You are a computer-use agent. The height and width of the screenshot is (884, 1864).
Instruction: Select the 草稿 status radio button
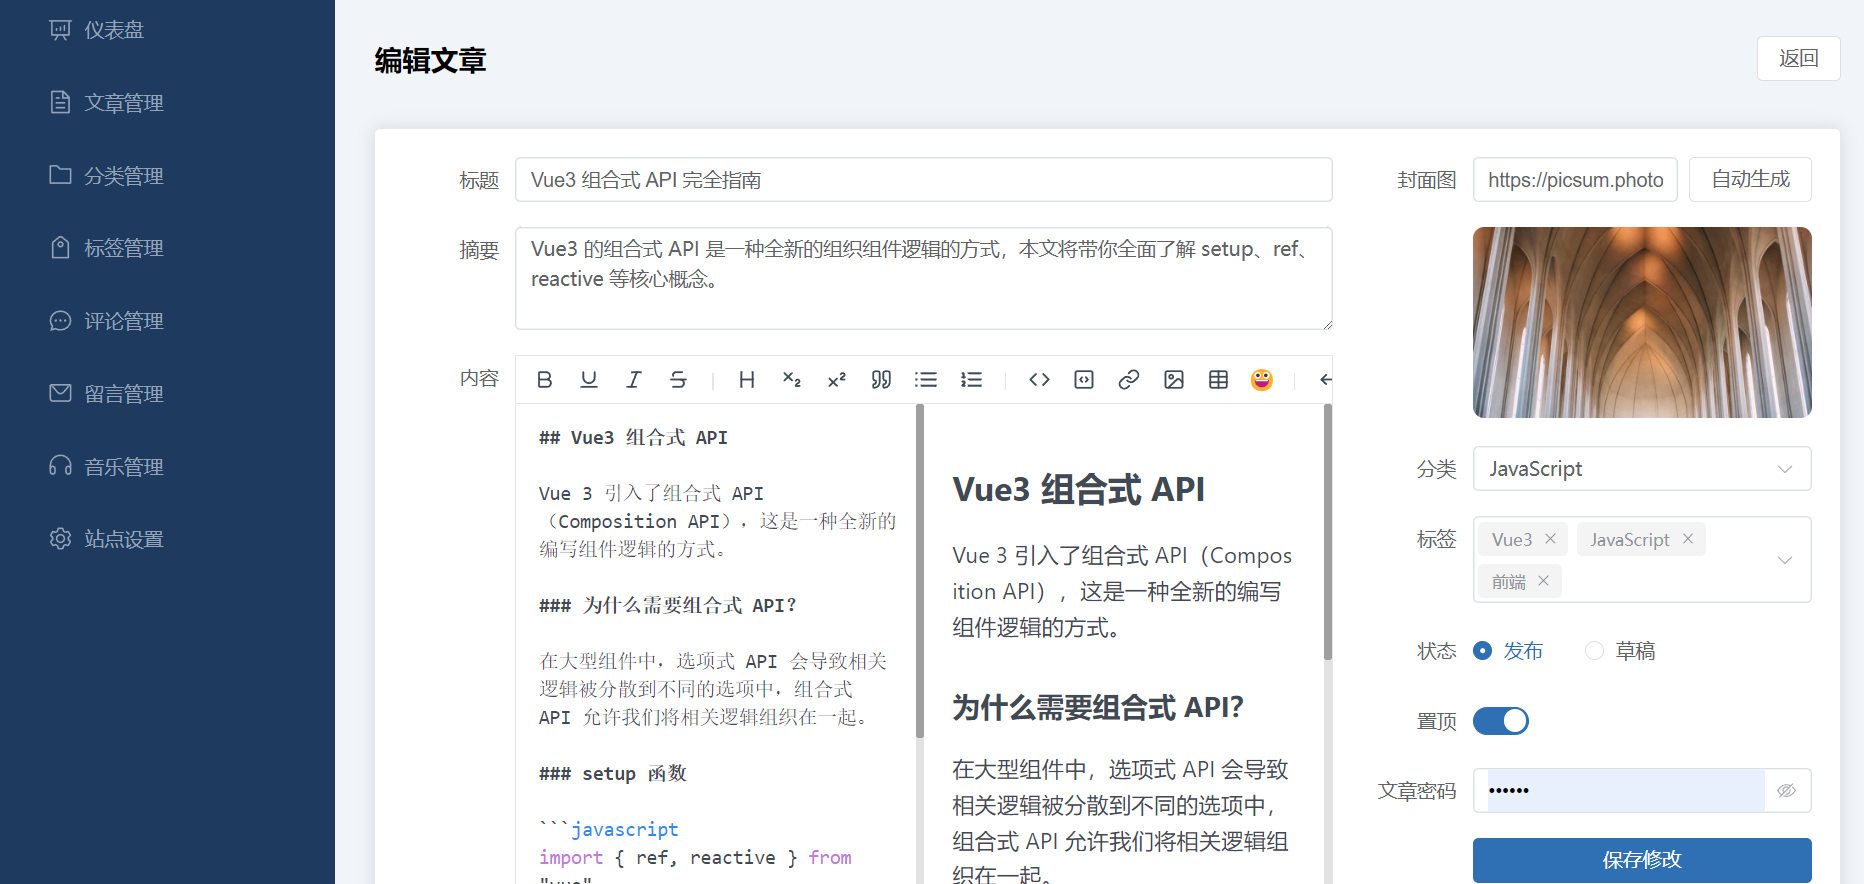(x=1595, y=651)
